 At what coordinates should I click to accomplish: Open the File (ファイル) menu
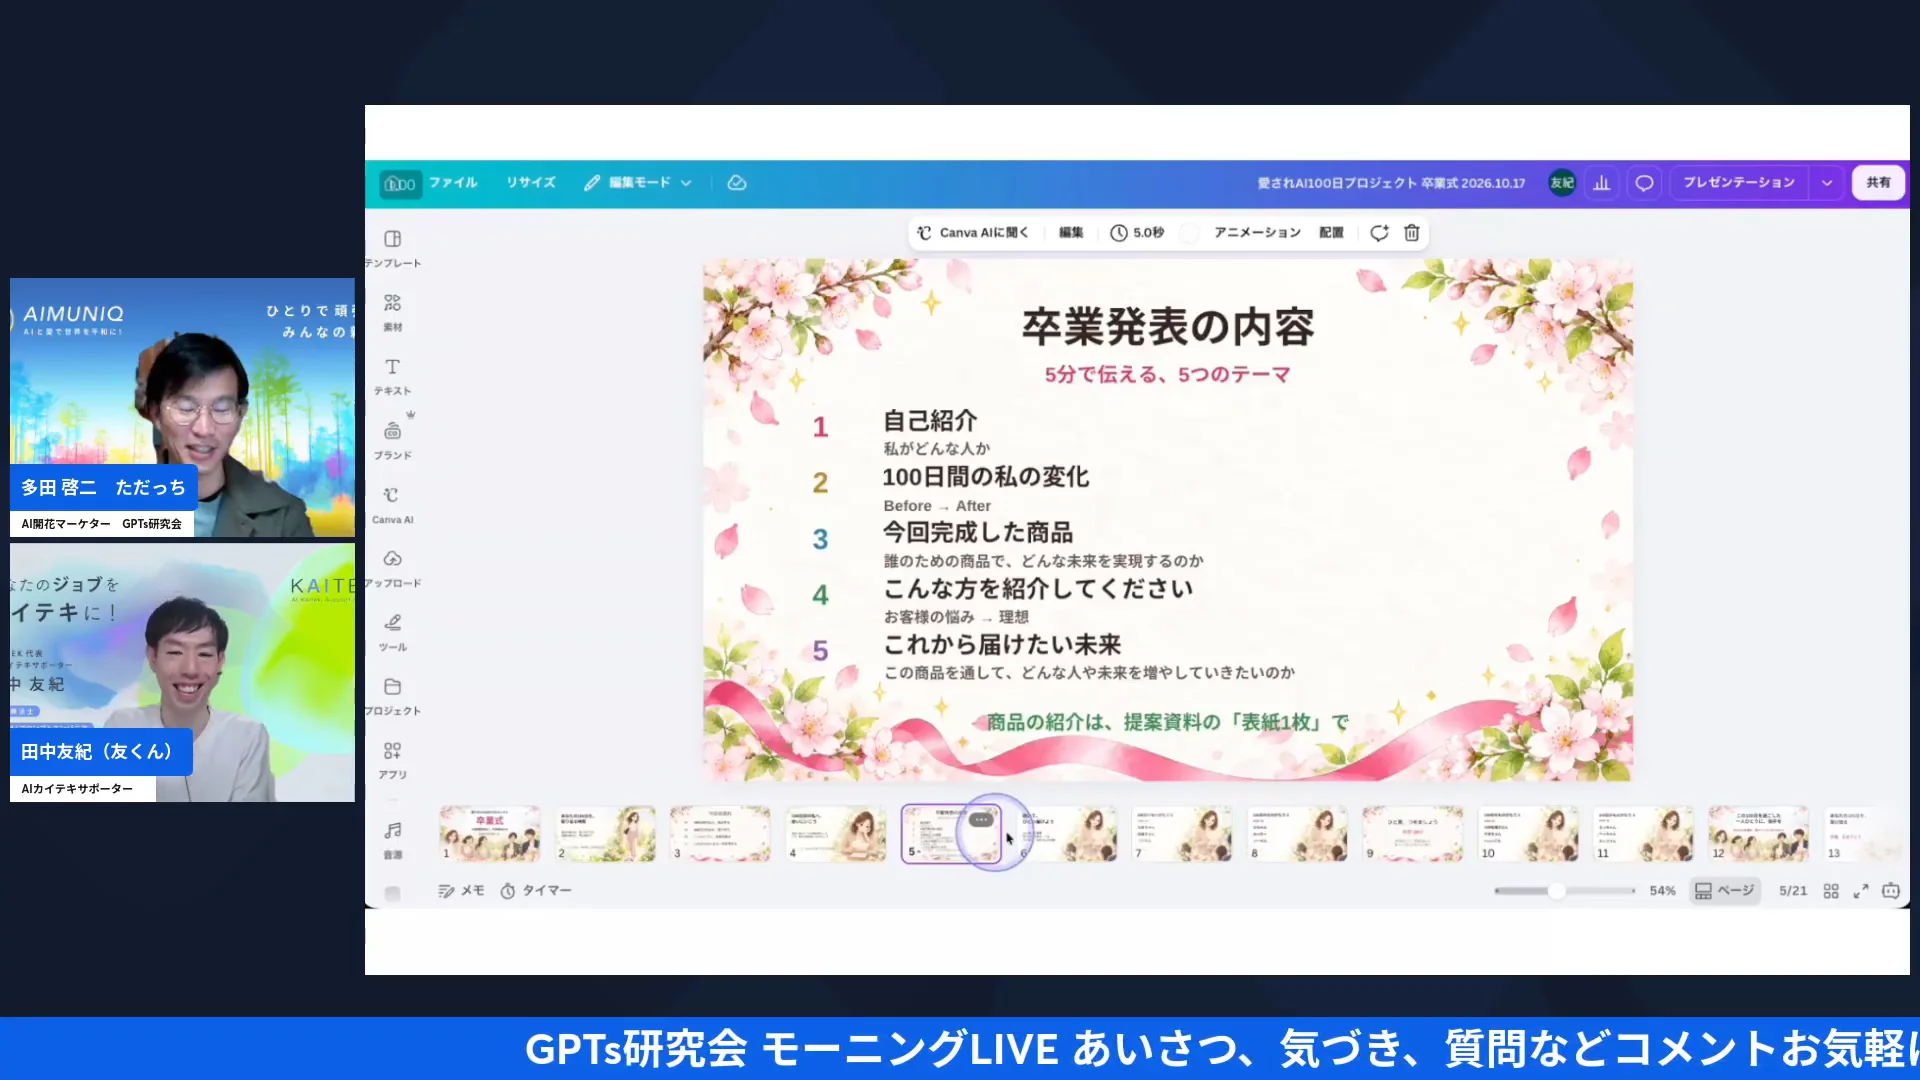click(453, 183)
